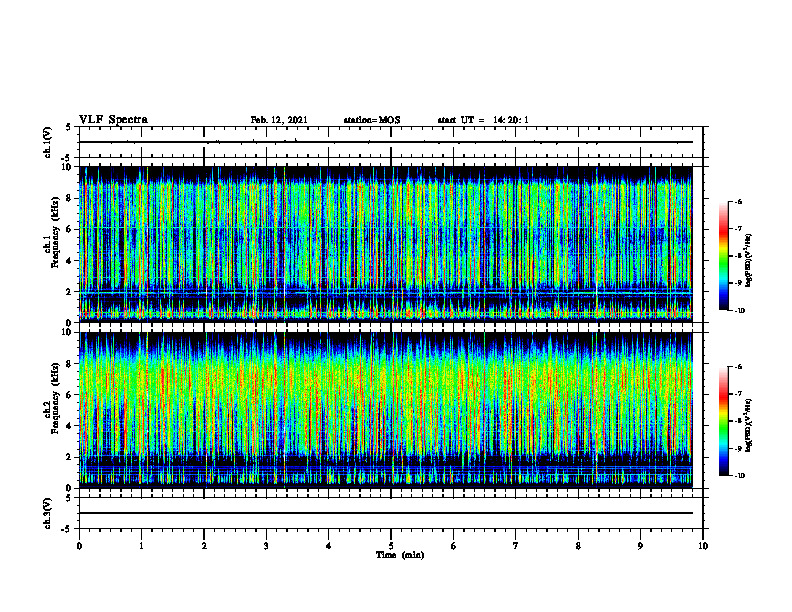This screenshot has width=792, height=612.
Task: Click the "7" tick on the time axis
Action: point(516,546)
